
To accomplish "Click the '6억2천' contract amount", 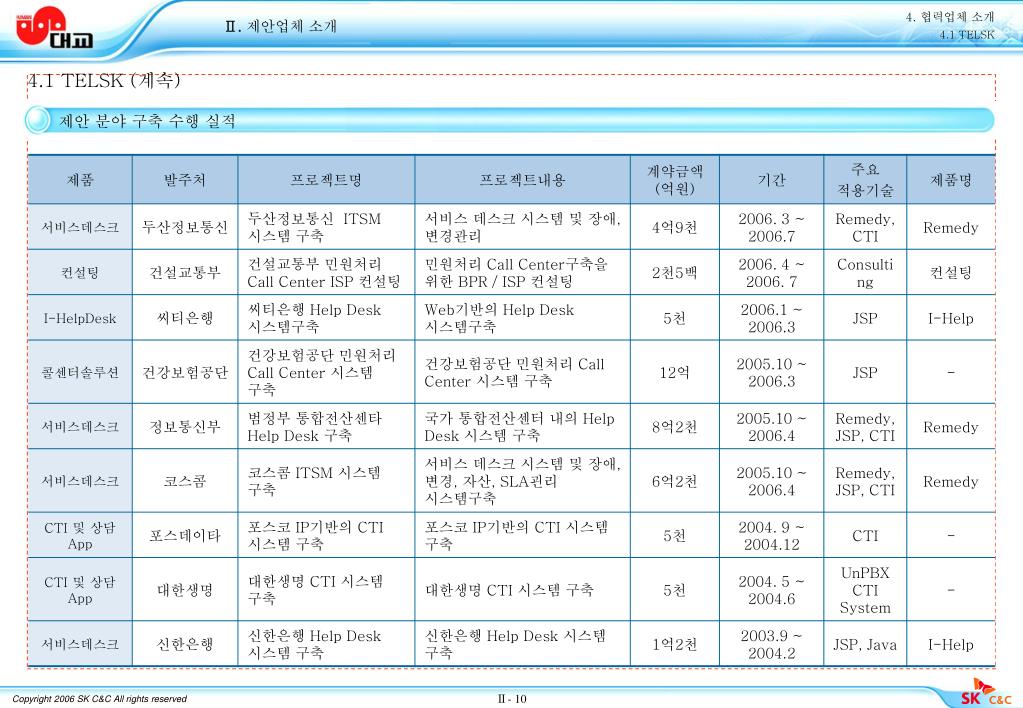I will pyautogui.click(x=675, y=481).
